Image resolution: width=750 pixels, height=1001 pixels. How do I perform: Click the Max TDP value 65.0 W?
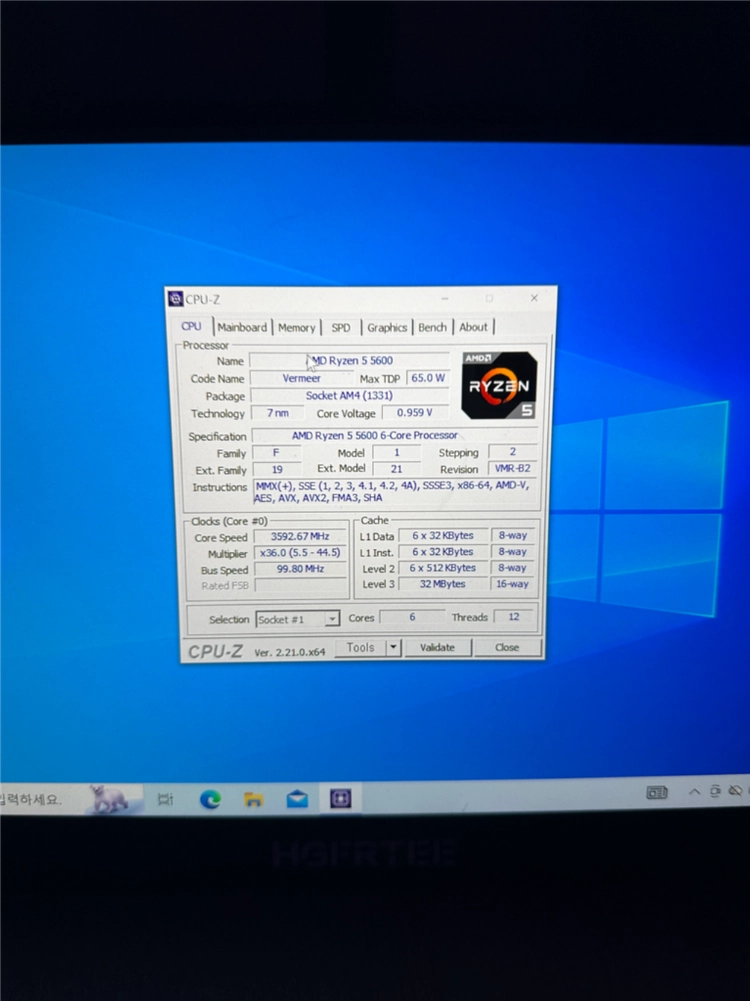(428, 378)
